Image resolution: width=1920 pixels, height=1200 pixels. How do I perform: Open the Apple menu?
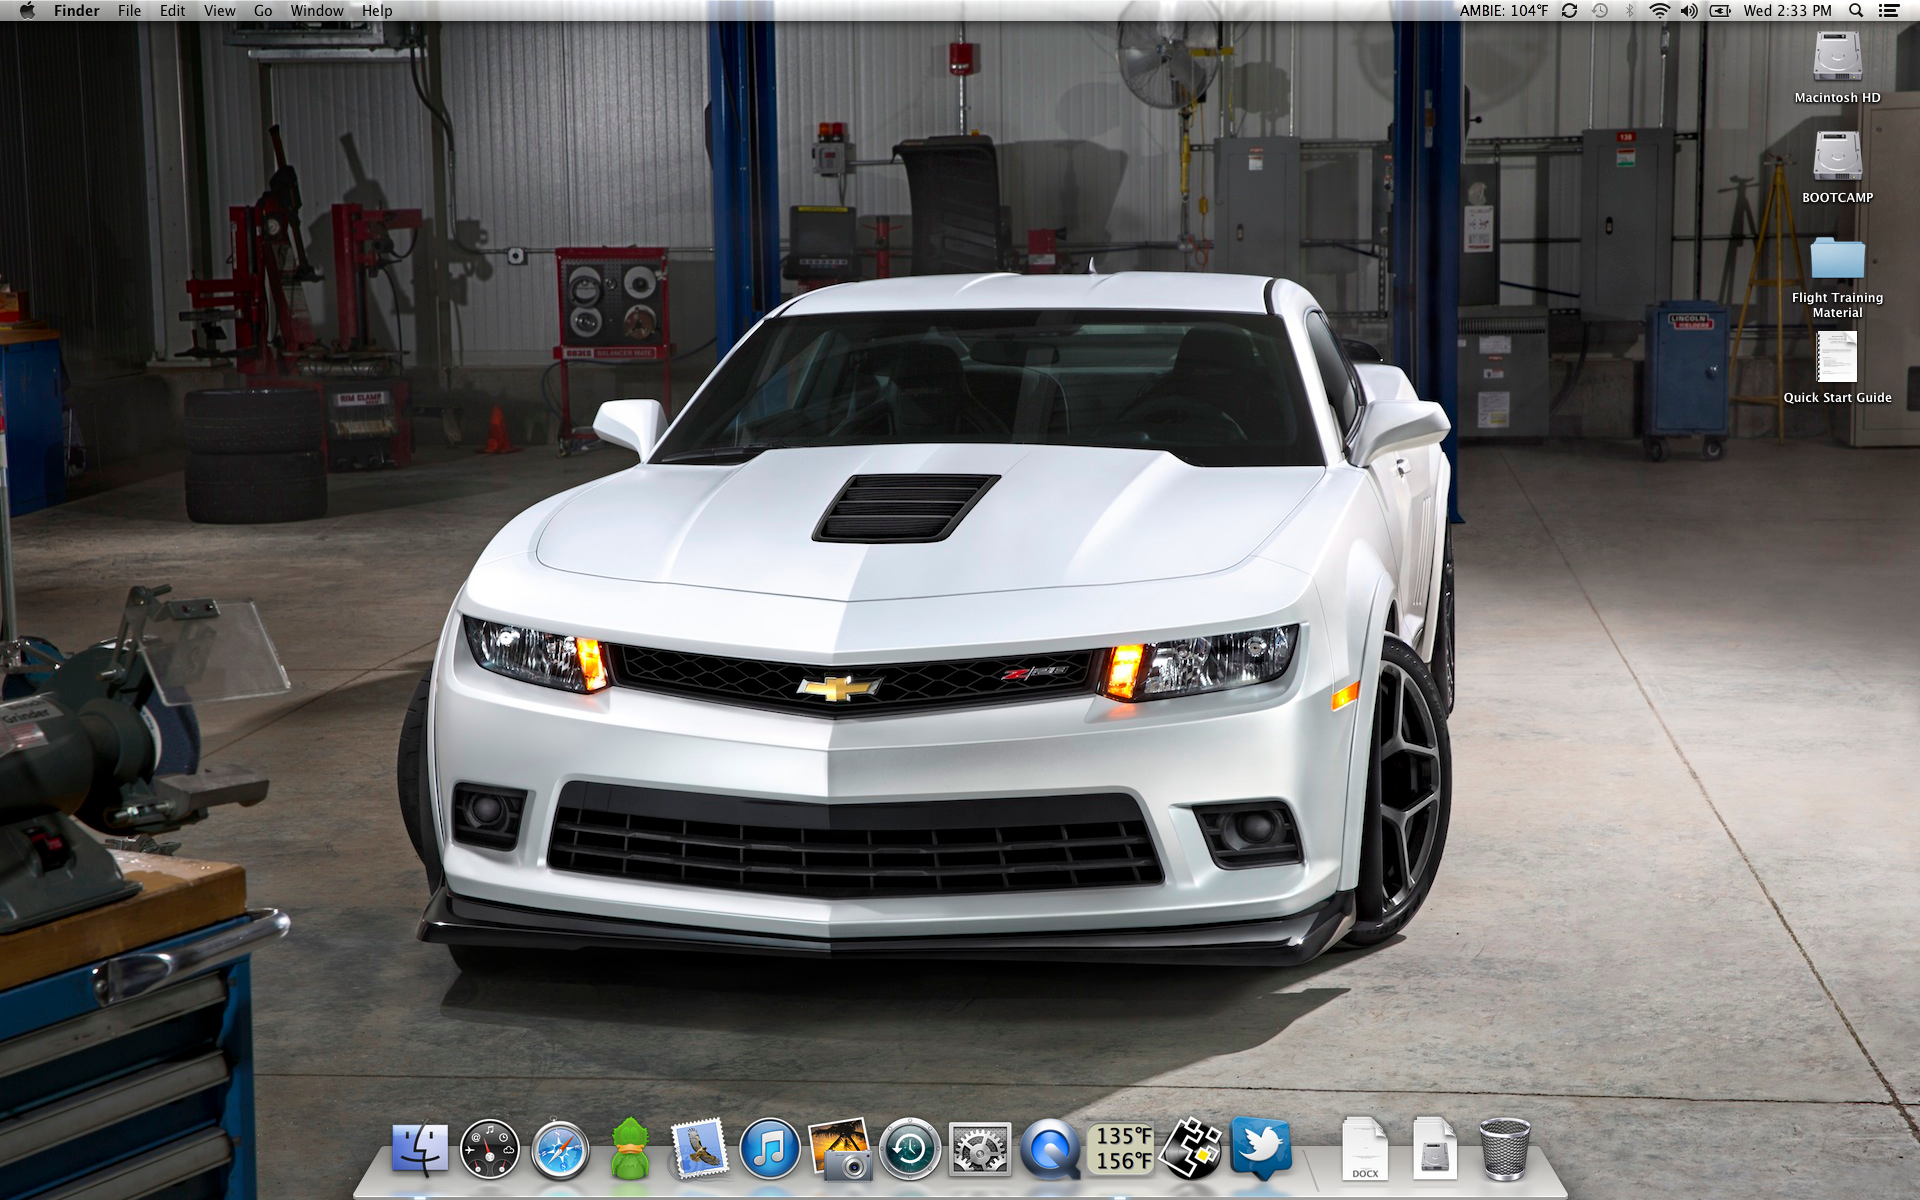[x=27, y=11]
